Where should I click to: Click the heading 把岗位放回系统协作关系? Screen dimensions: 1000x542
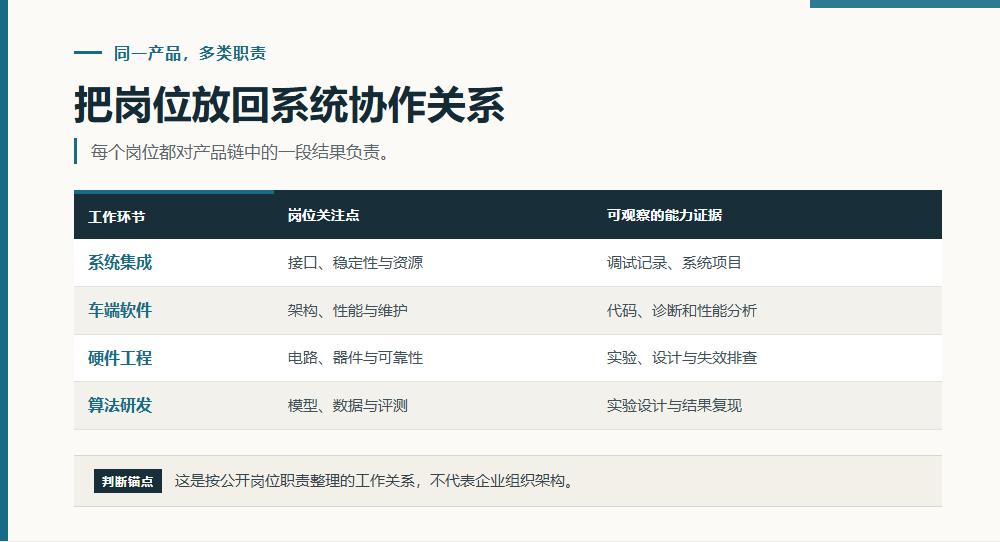[x=289, y=105]
